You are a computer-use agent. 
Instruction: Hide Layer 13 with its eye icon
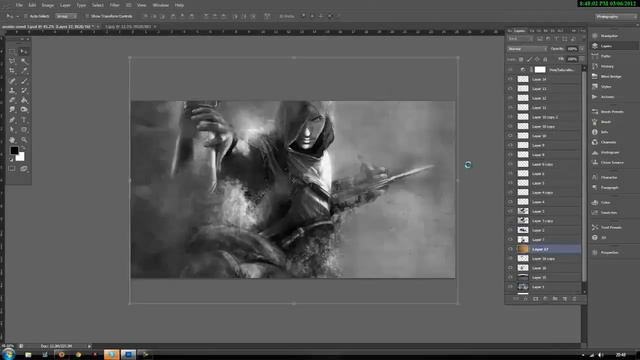coord(510,89)
